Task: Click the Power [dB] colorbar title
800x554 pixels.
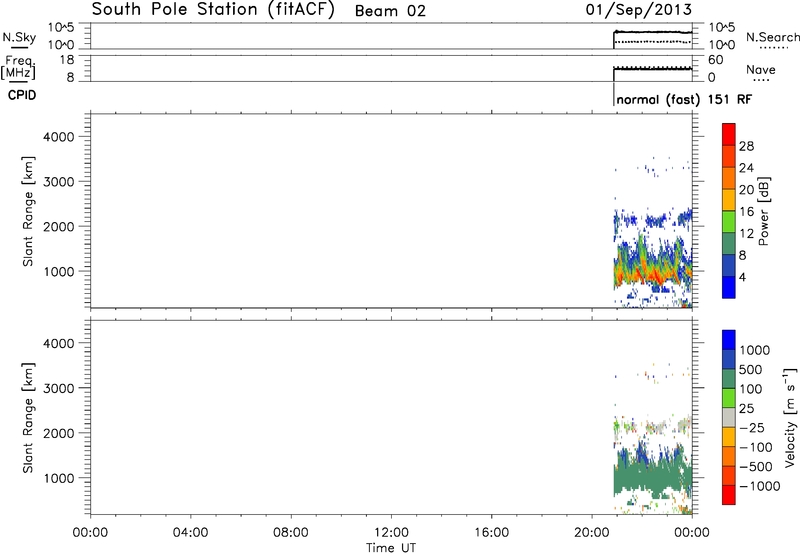Action: 763,211
